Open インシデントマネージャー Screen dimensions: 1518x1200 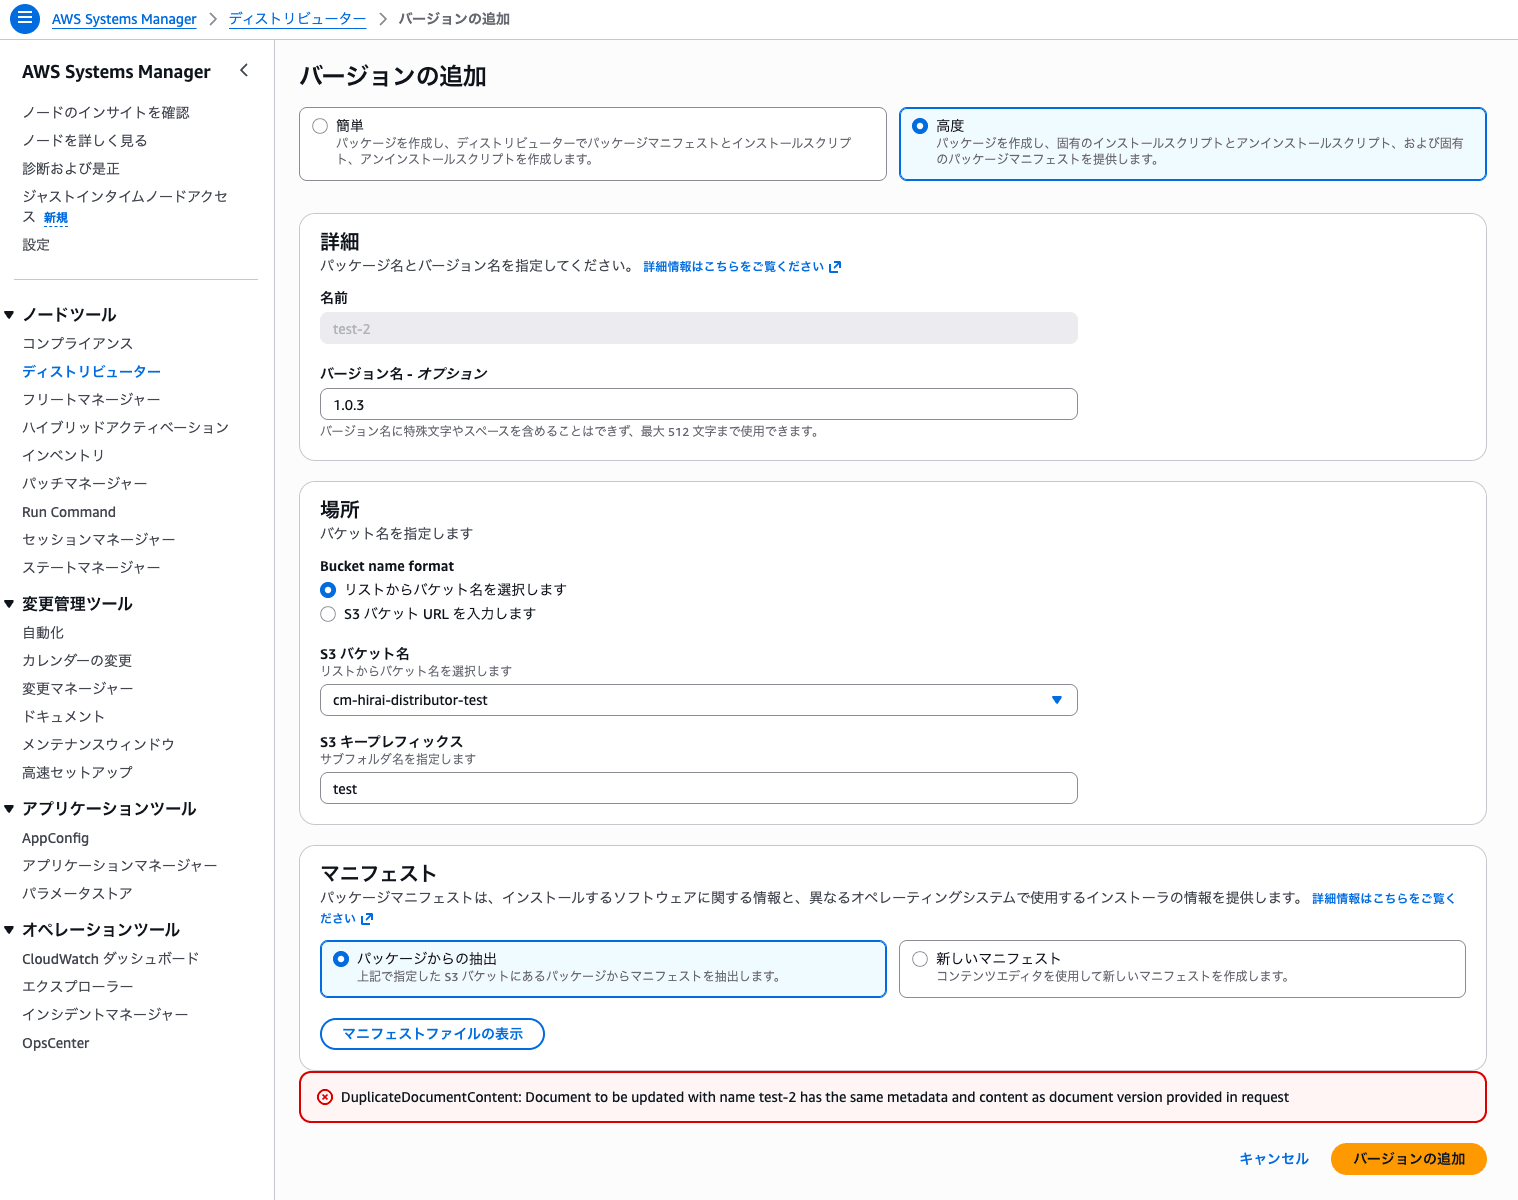tap(105, 1015)
